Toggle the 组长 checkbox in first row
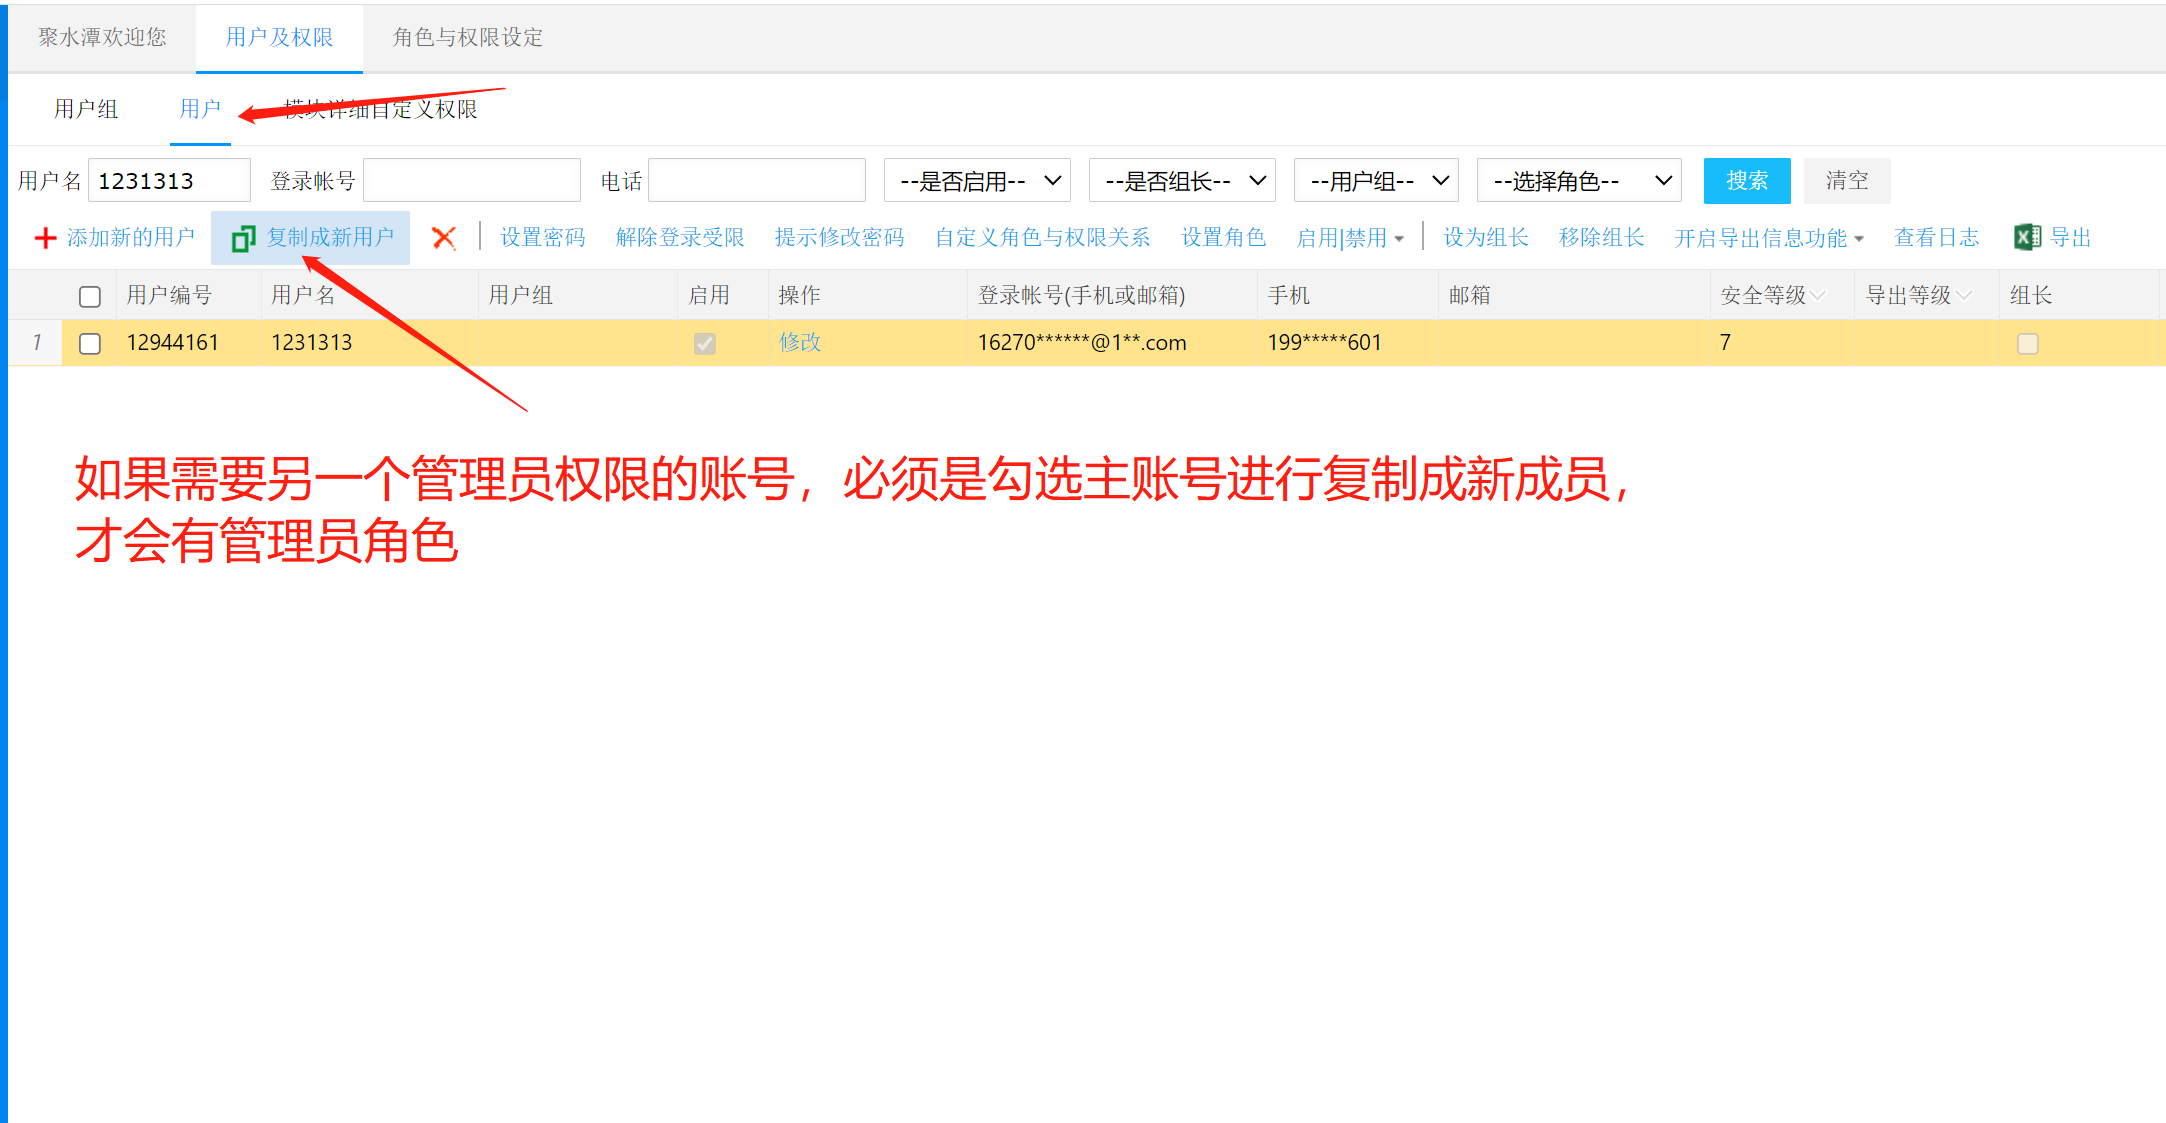Viewport: 2166px width, 1123px height. (2027, 343)
